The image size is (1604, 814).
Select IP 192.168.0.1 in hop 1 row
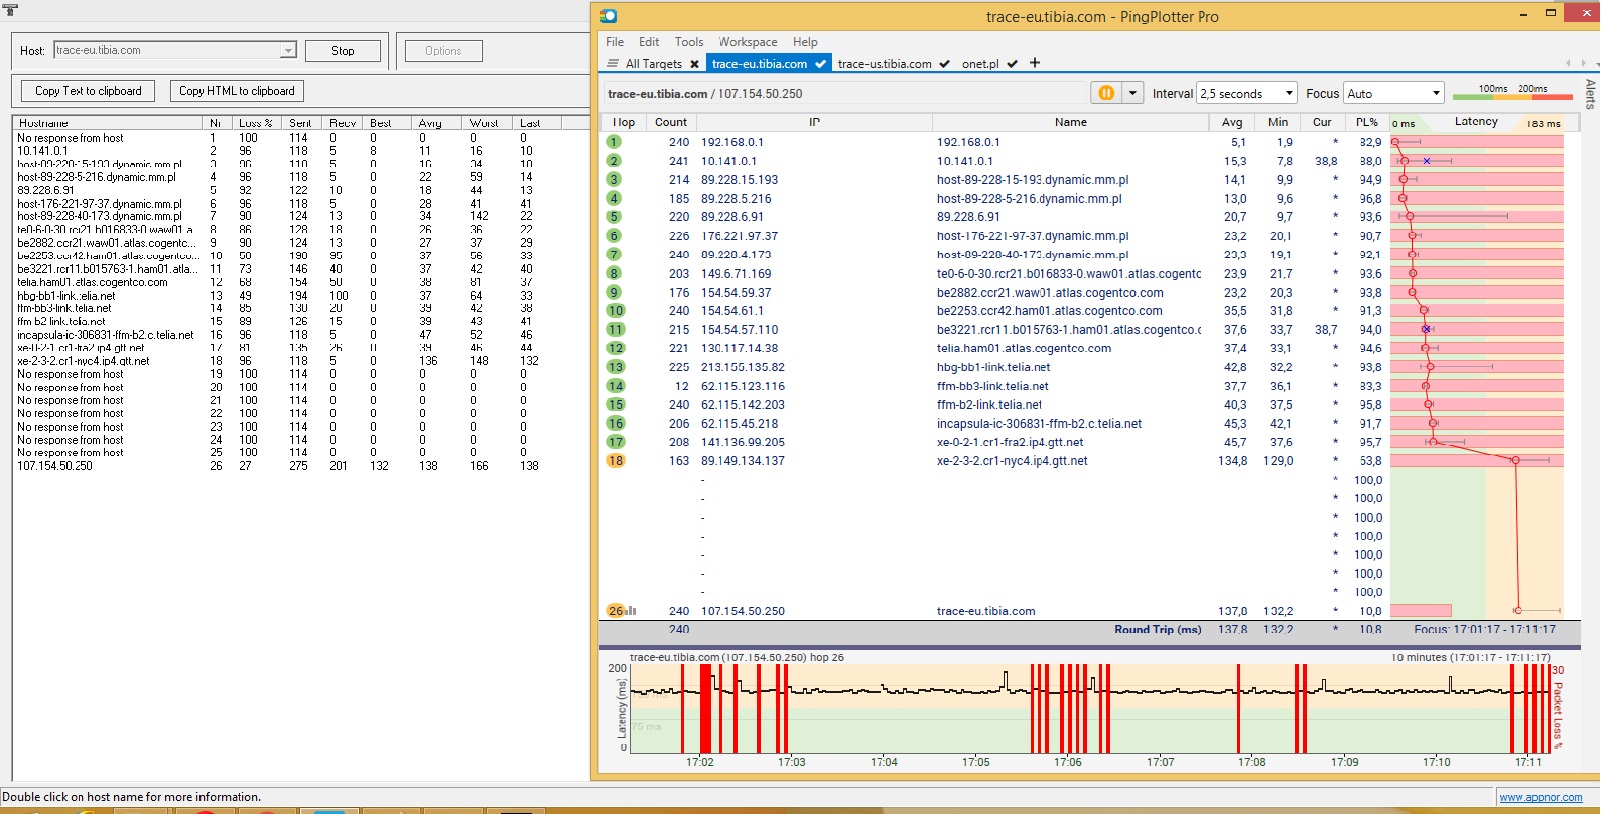coord(732,142)
